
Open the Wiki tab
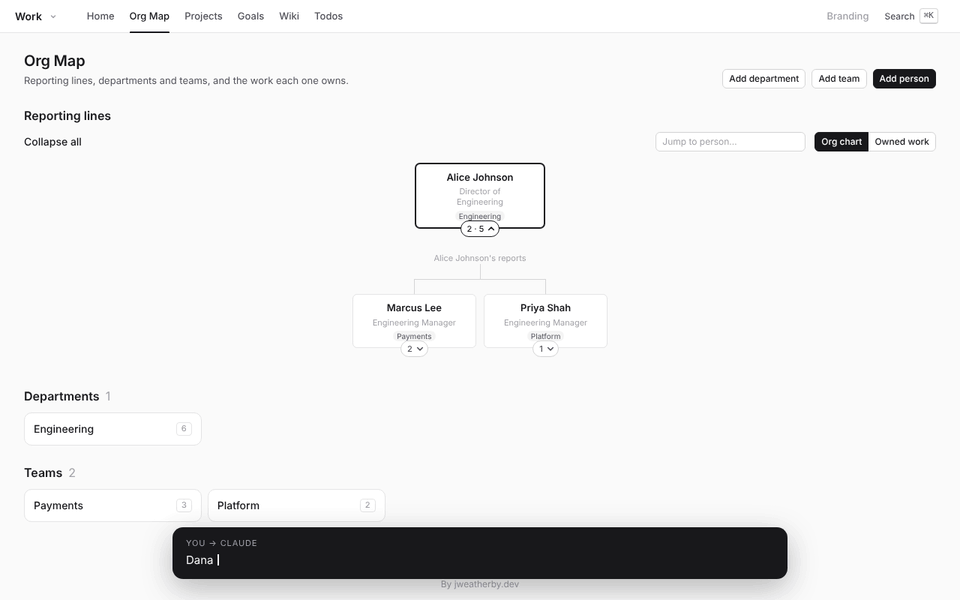pos(289,16)
